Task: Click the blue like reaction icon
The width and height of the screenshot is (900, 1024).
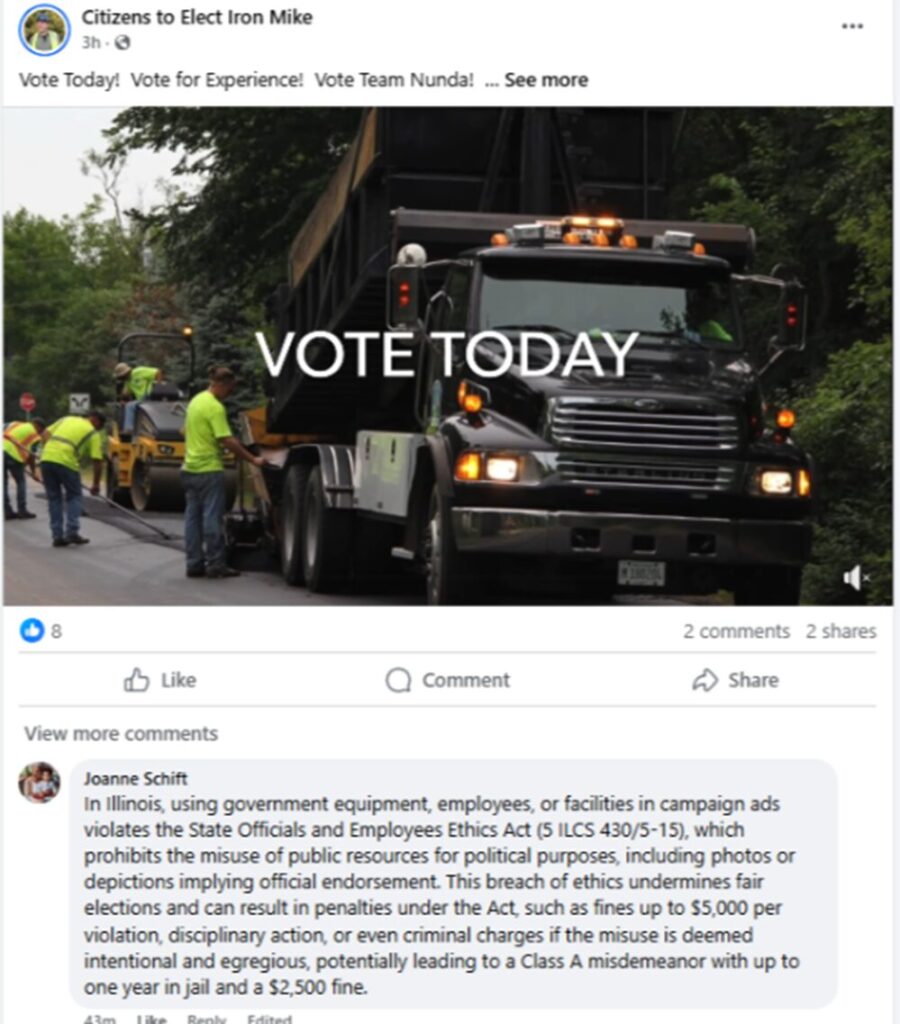Action: (x=31, y=630)
